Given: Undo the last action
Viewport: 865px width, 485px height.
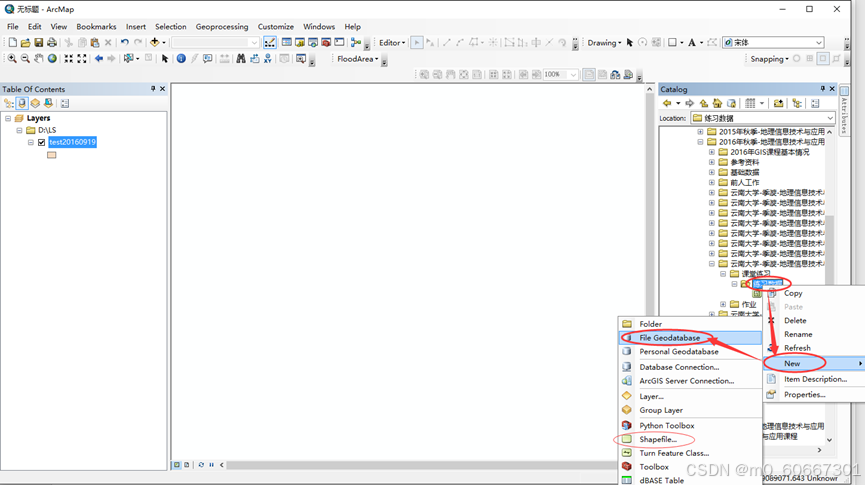Looking at the screenshot, I should 125,42.
